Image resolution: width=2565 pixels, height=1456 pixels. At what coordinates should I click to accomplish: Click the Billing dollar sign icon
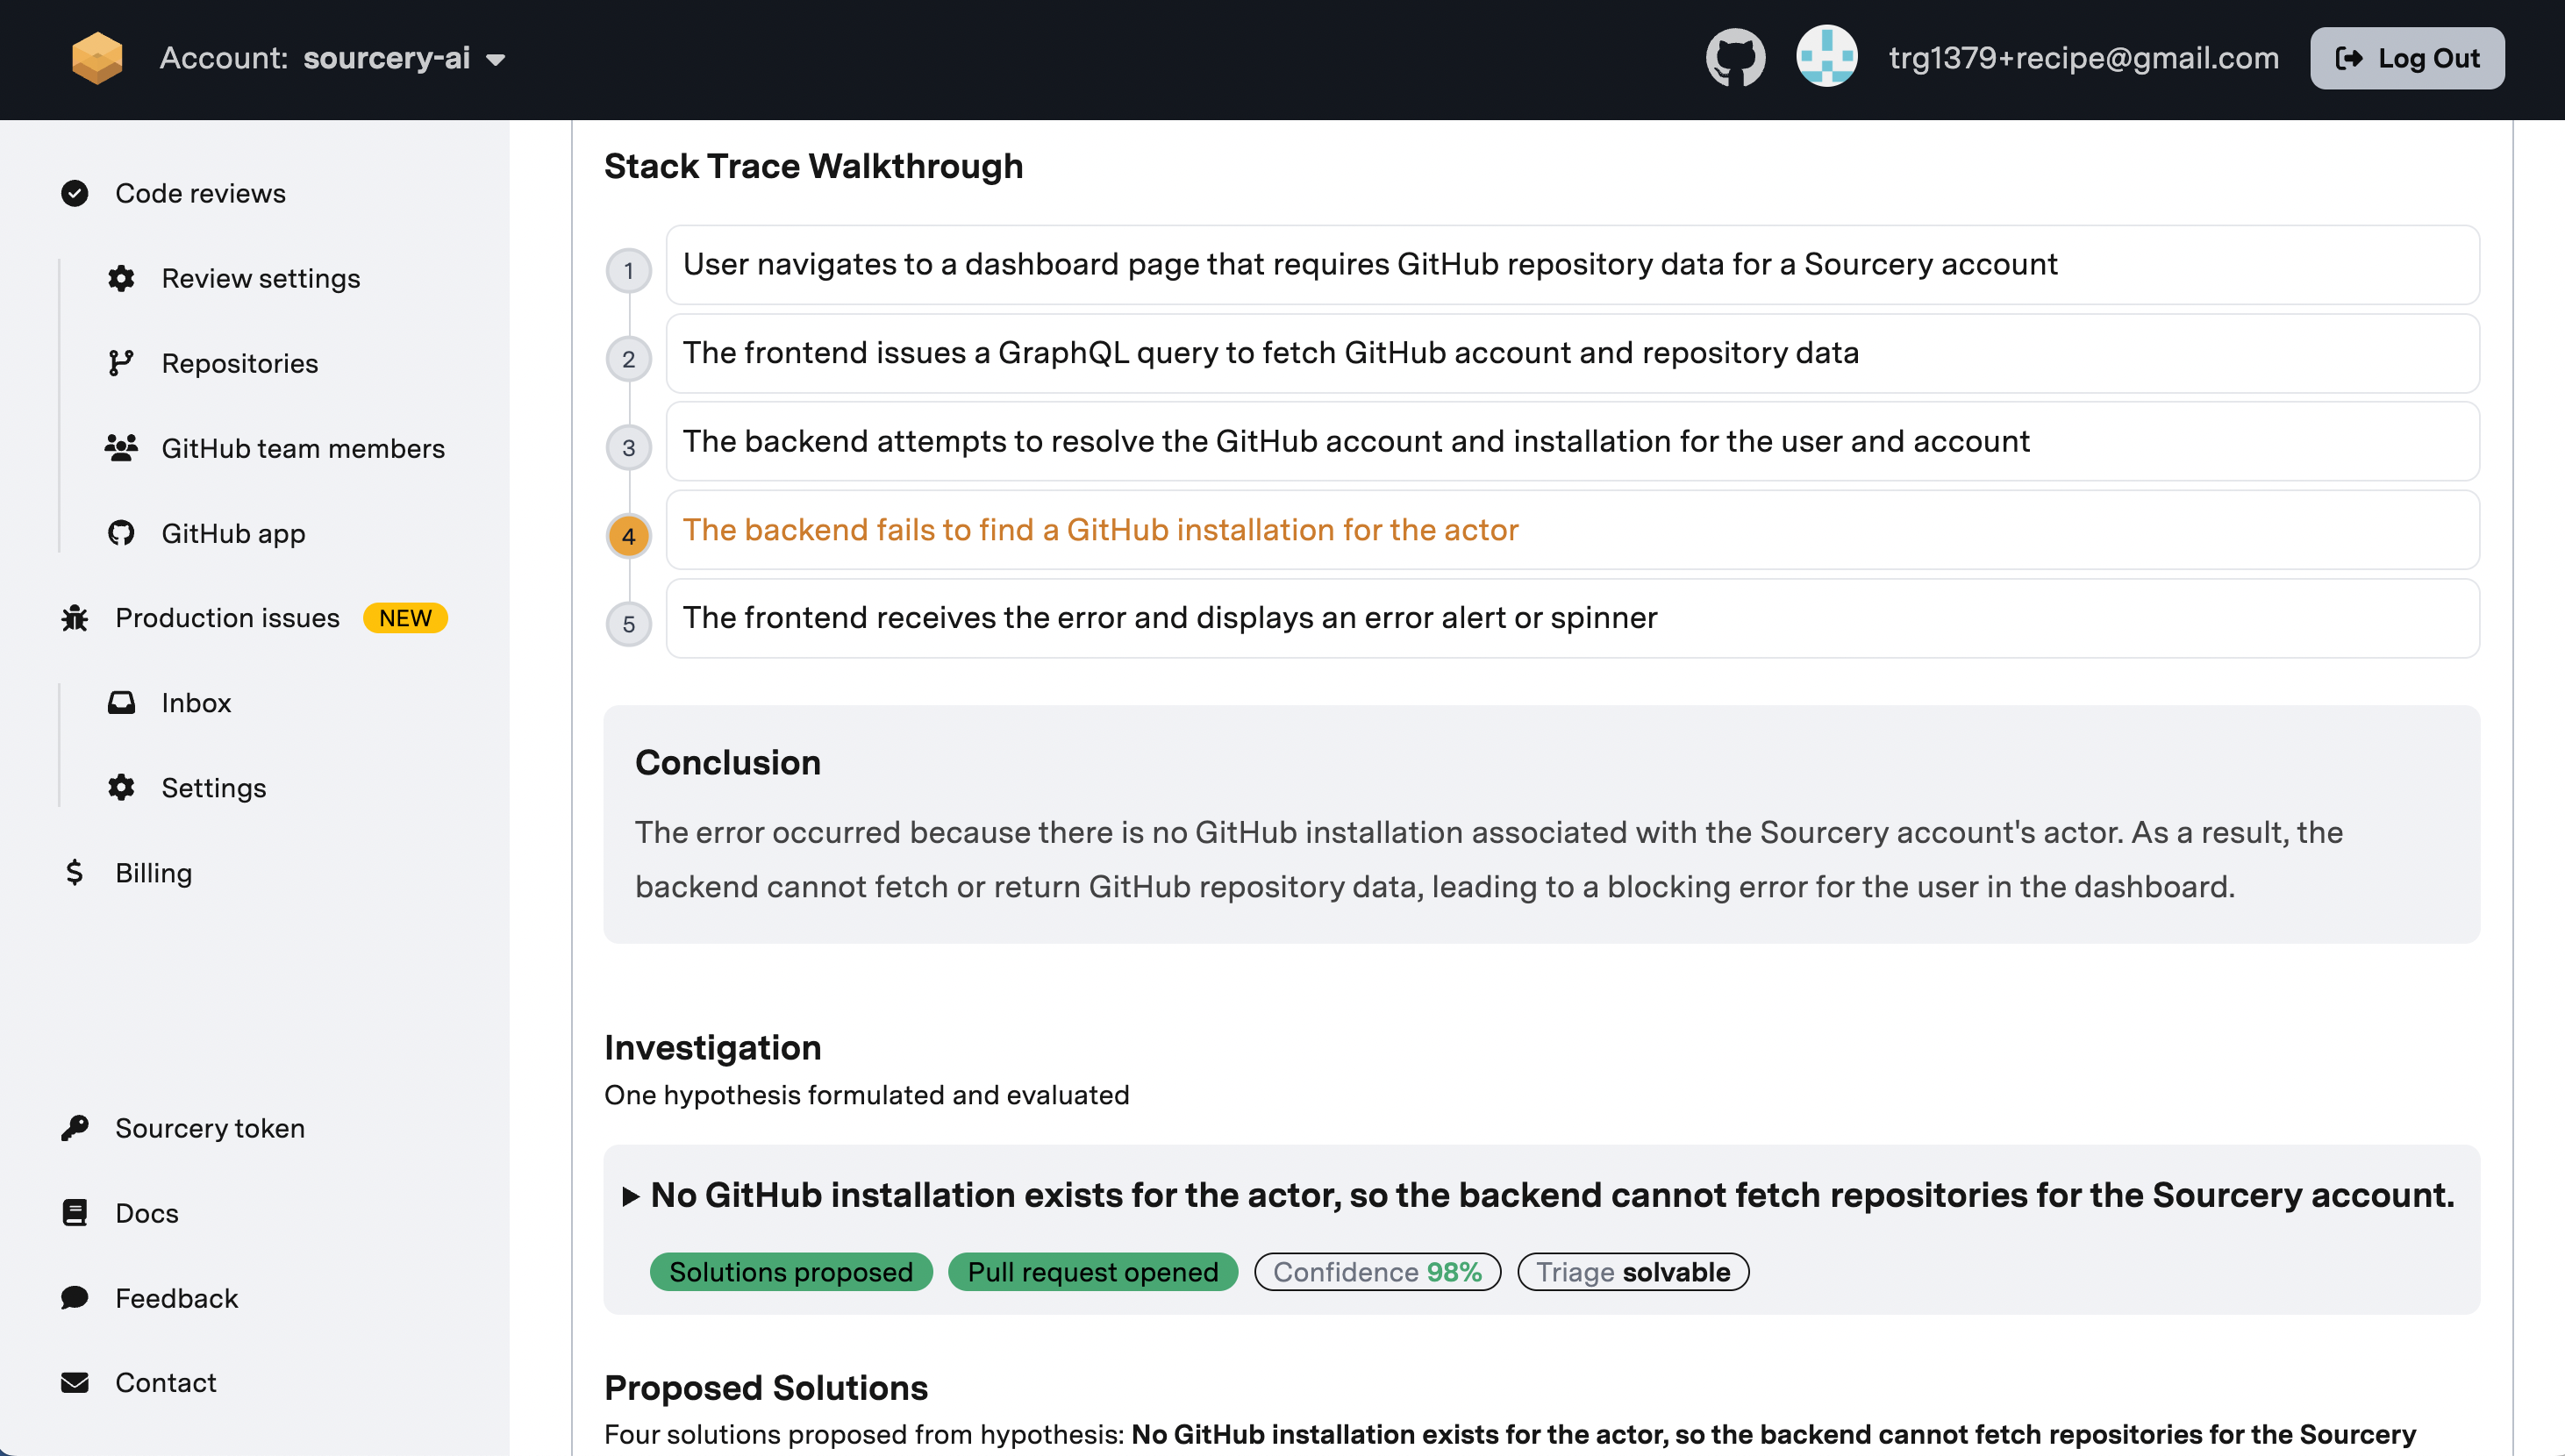75,873
